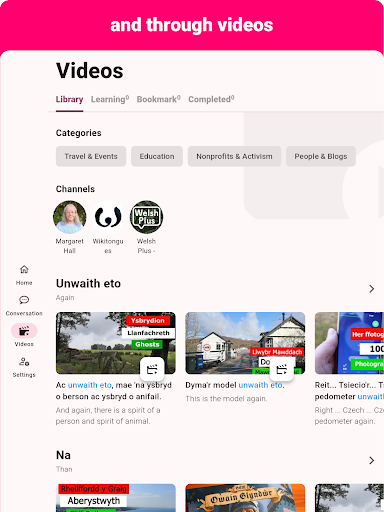The image size is (384, 512).
Task: Switch to the Learning tab
Action: pyautogui.click(x=110, y=99)
